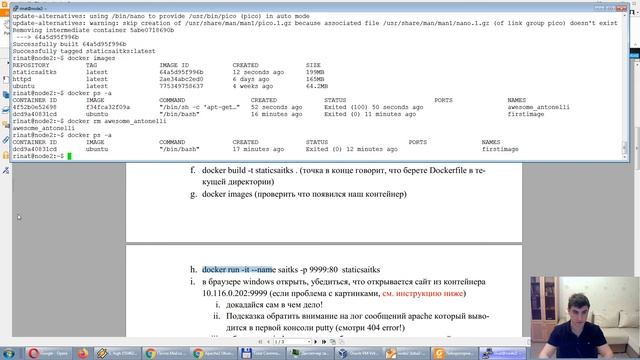Click the webcam video thumbnail
Screen dimensions: 640x360
[x=584, y=318]
